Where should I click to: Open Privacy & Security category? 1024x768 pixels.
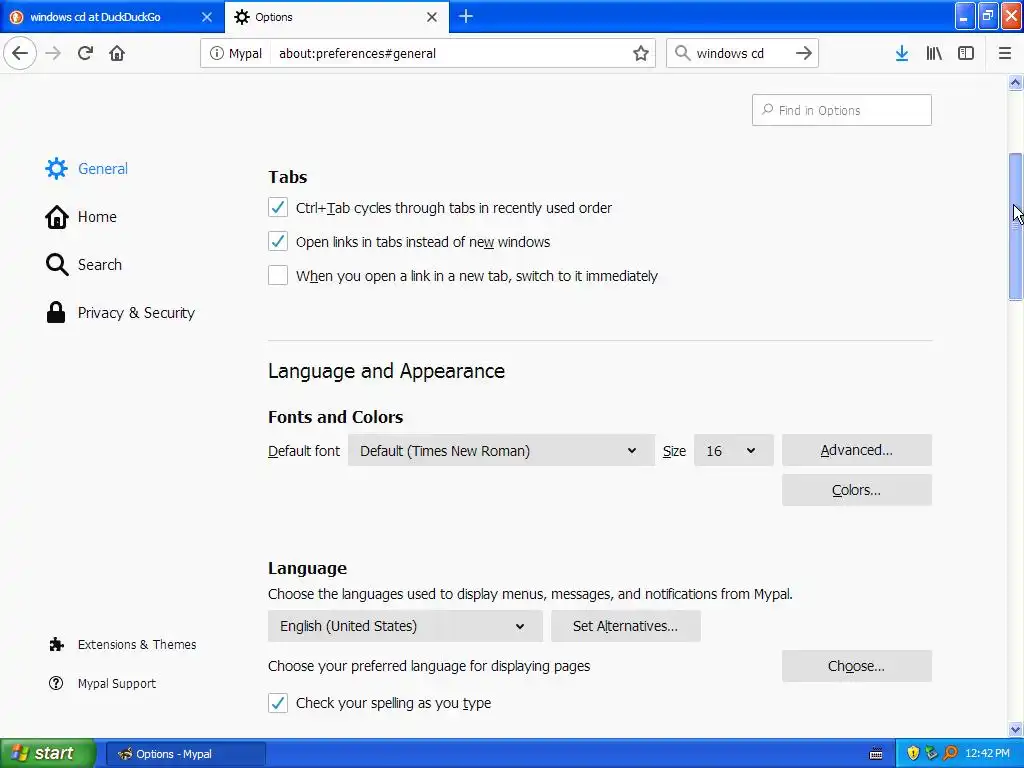(120, 313)
